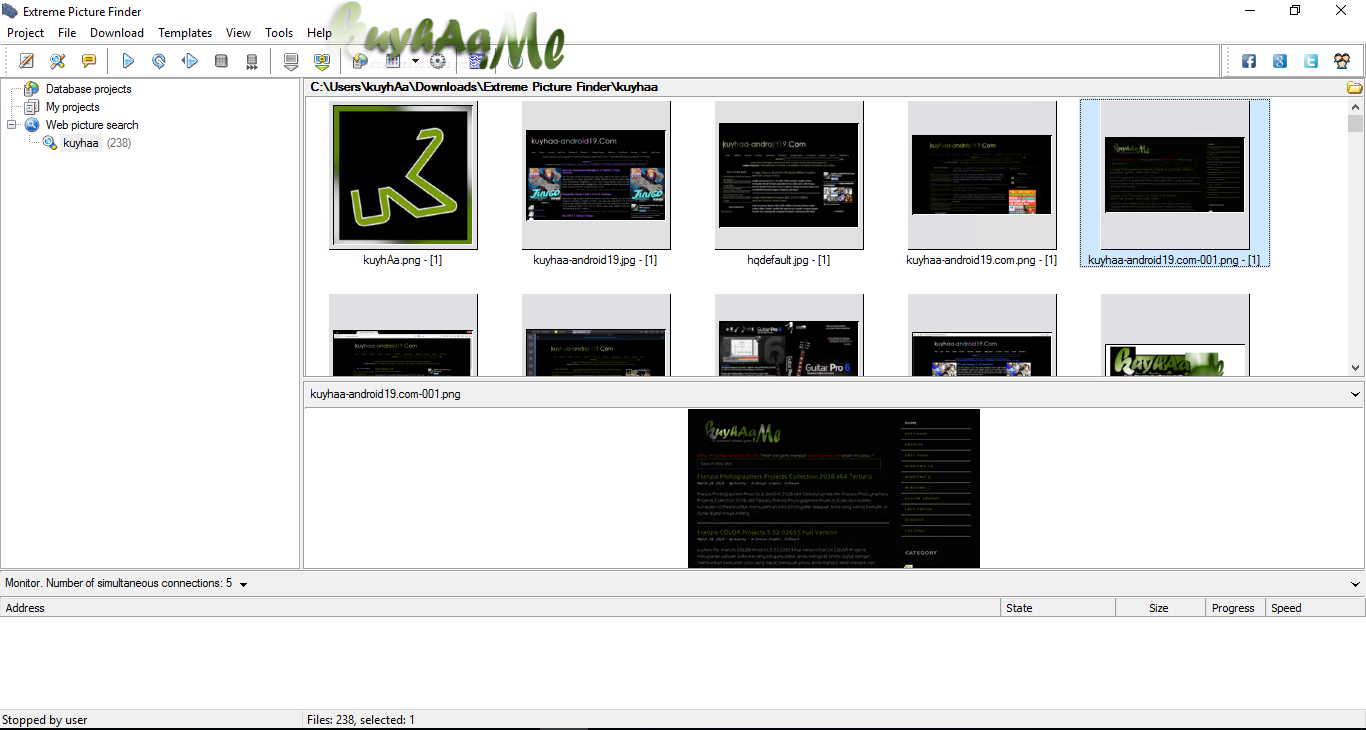Click the globe and folder toolbar icon
1366x730 pixels.
360,61
